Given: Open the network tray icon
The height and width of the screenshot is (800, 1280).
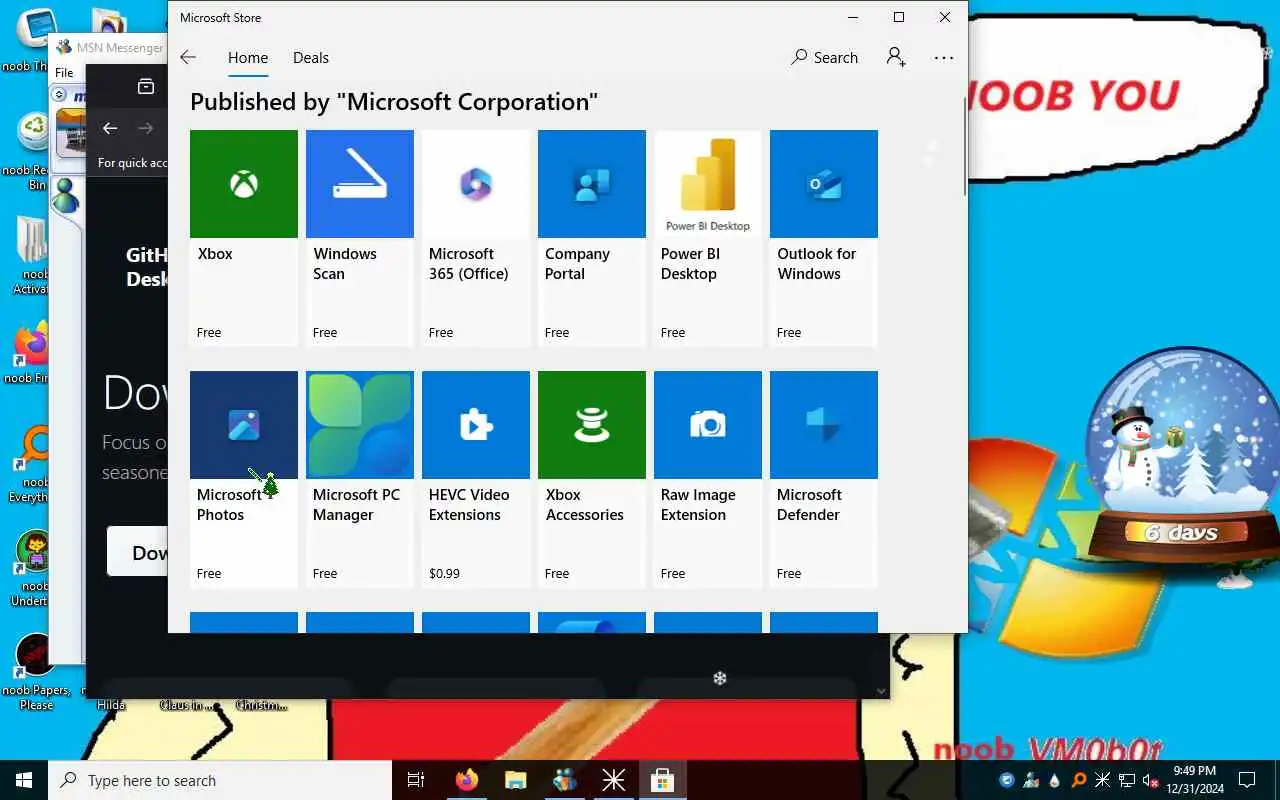Looking at the screenshot, I should pyautogui.click(x=1127, y=780).
